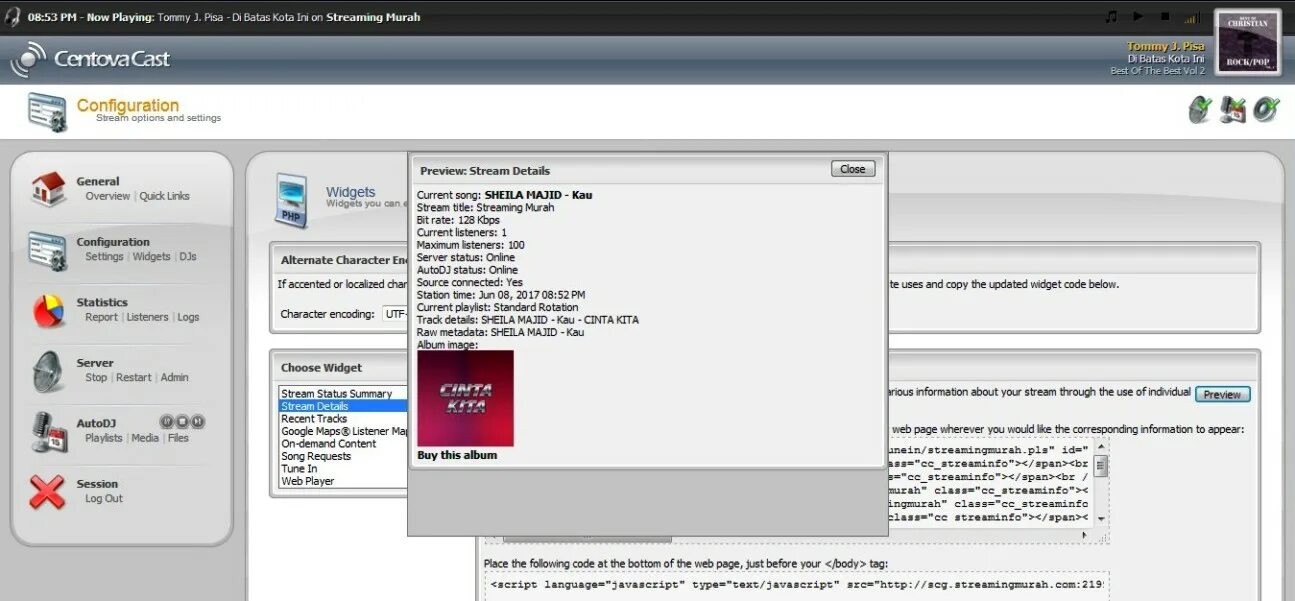The height and width of the screenshot is (601, 1295).
Task: Open the Statistics Report link
Action: point(101,317)
